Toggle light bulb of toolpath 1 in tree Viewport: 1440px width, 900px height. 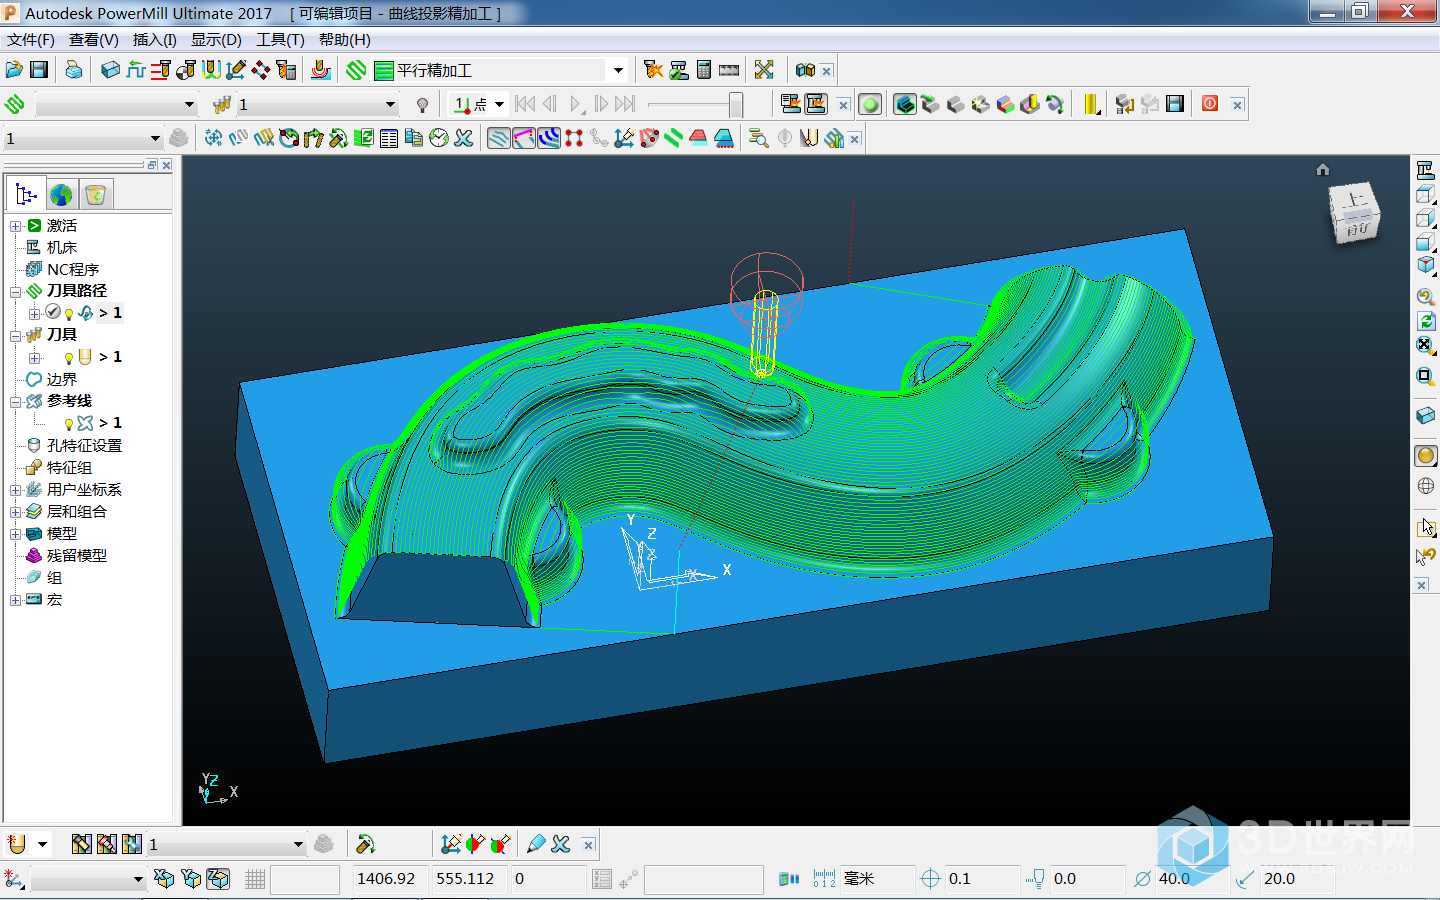pos(69,314)
